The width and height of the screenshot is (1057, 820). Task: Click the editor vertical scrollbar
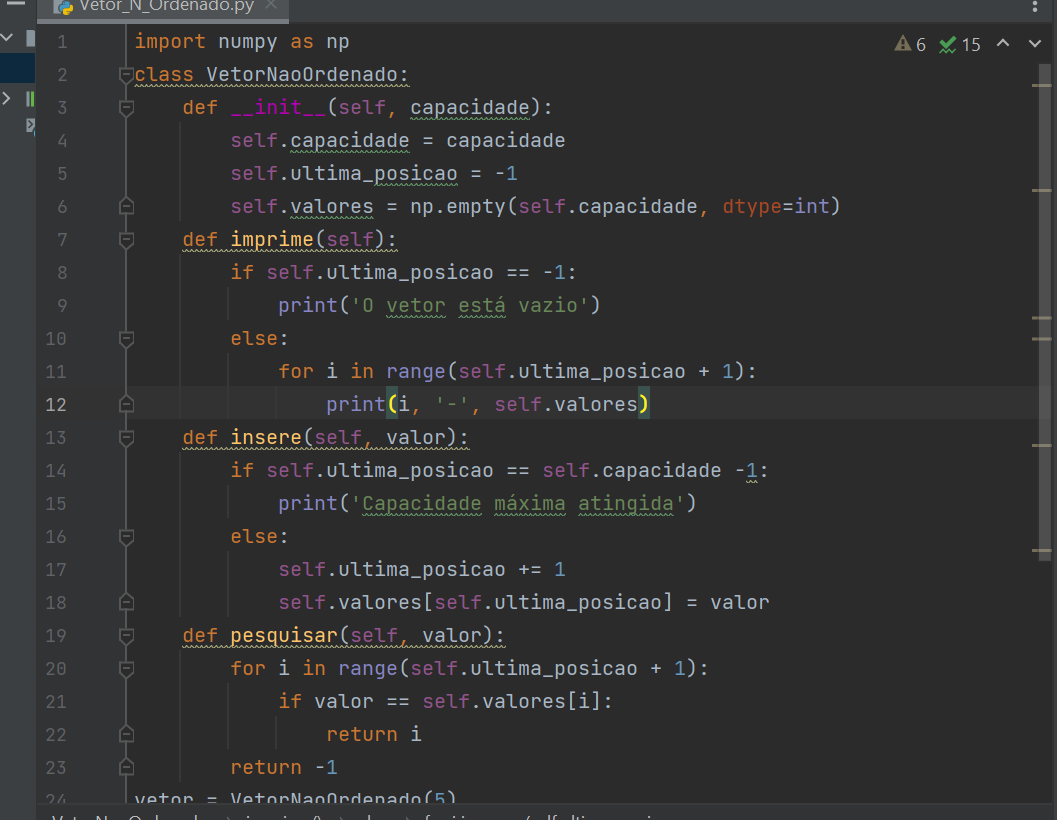click(1045, 310)
